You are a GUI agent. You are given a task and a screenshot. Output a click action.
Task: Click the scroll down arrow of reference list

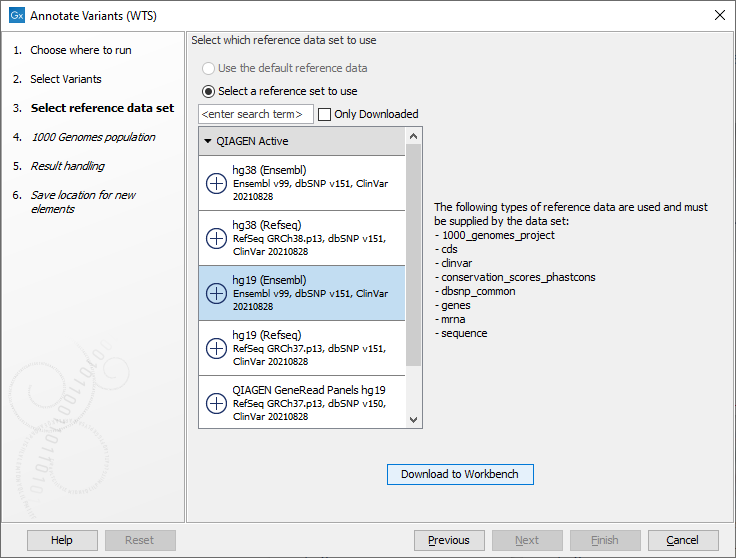[413, 420]
